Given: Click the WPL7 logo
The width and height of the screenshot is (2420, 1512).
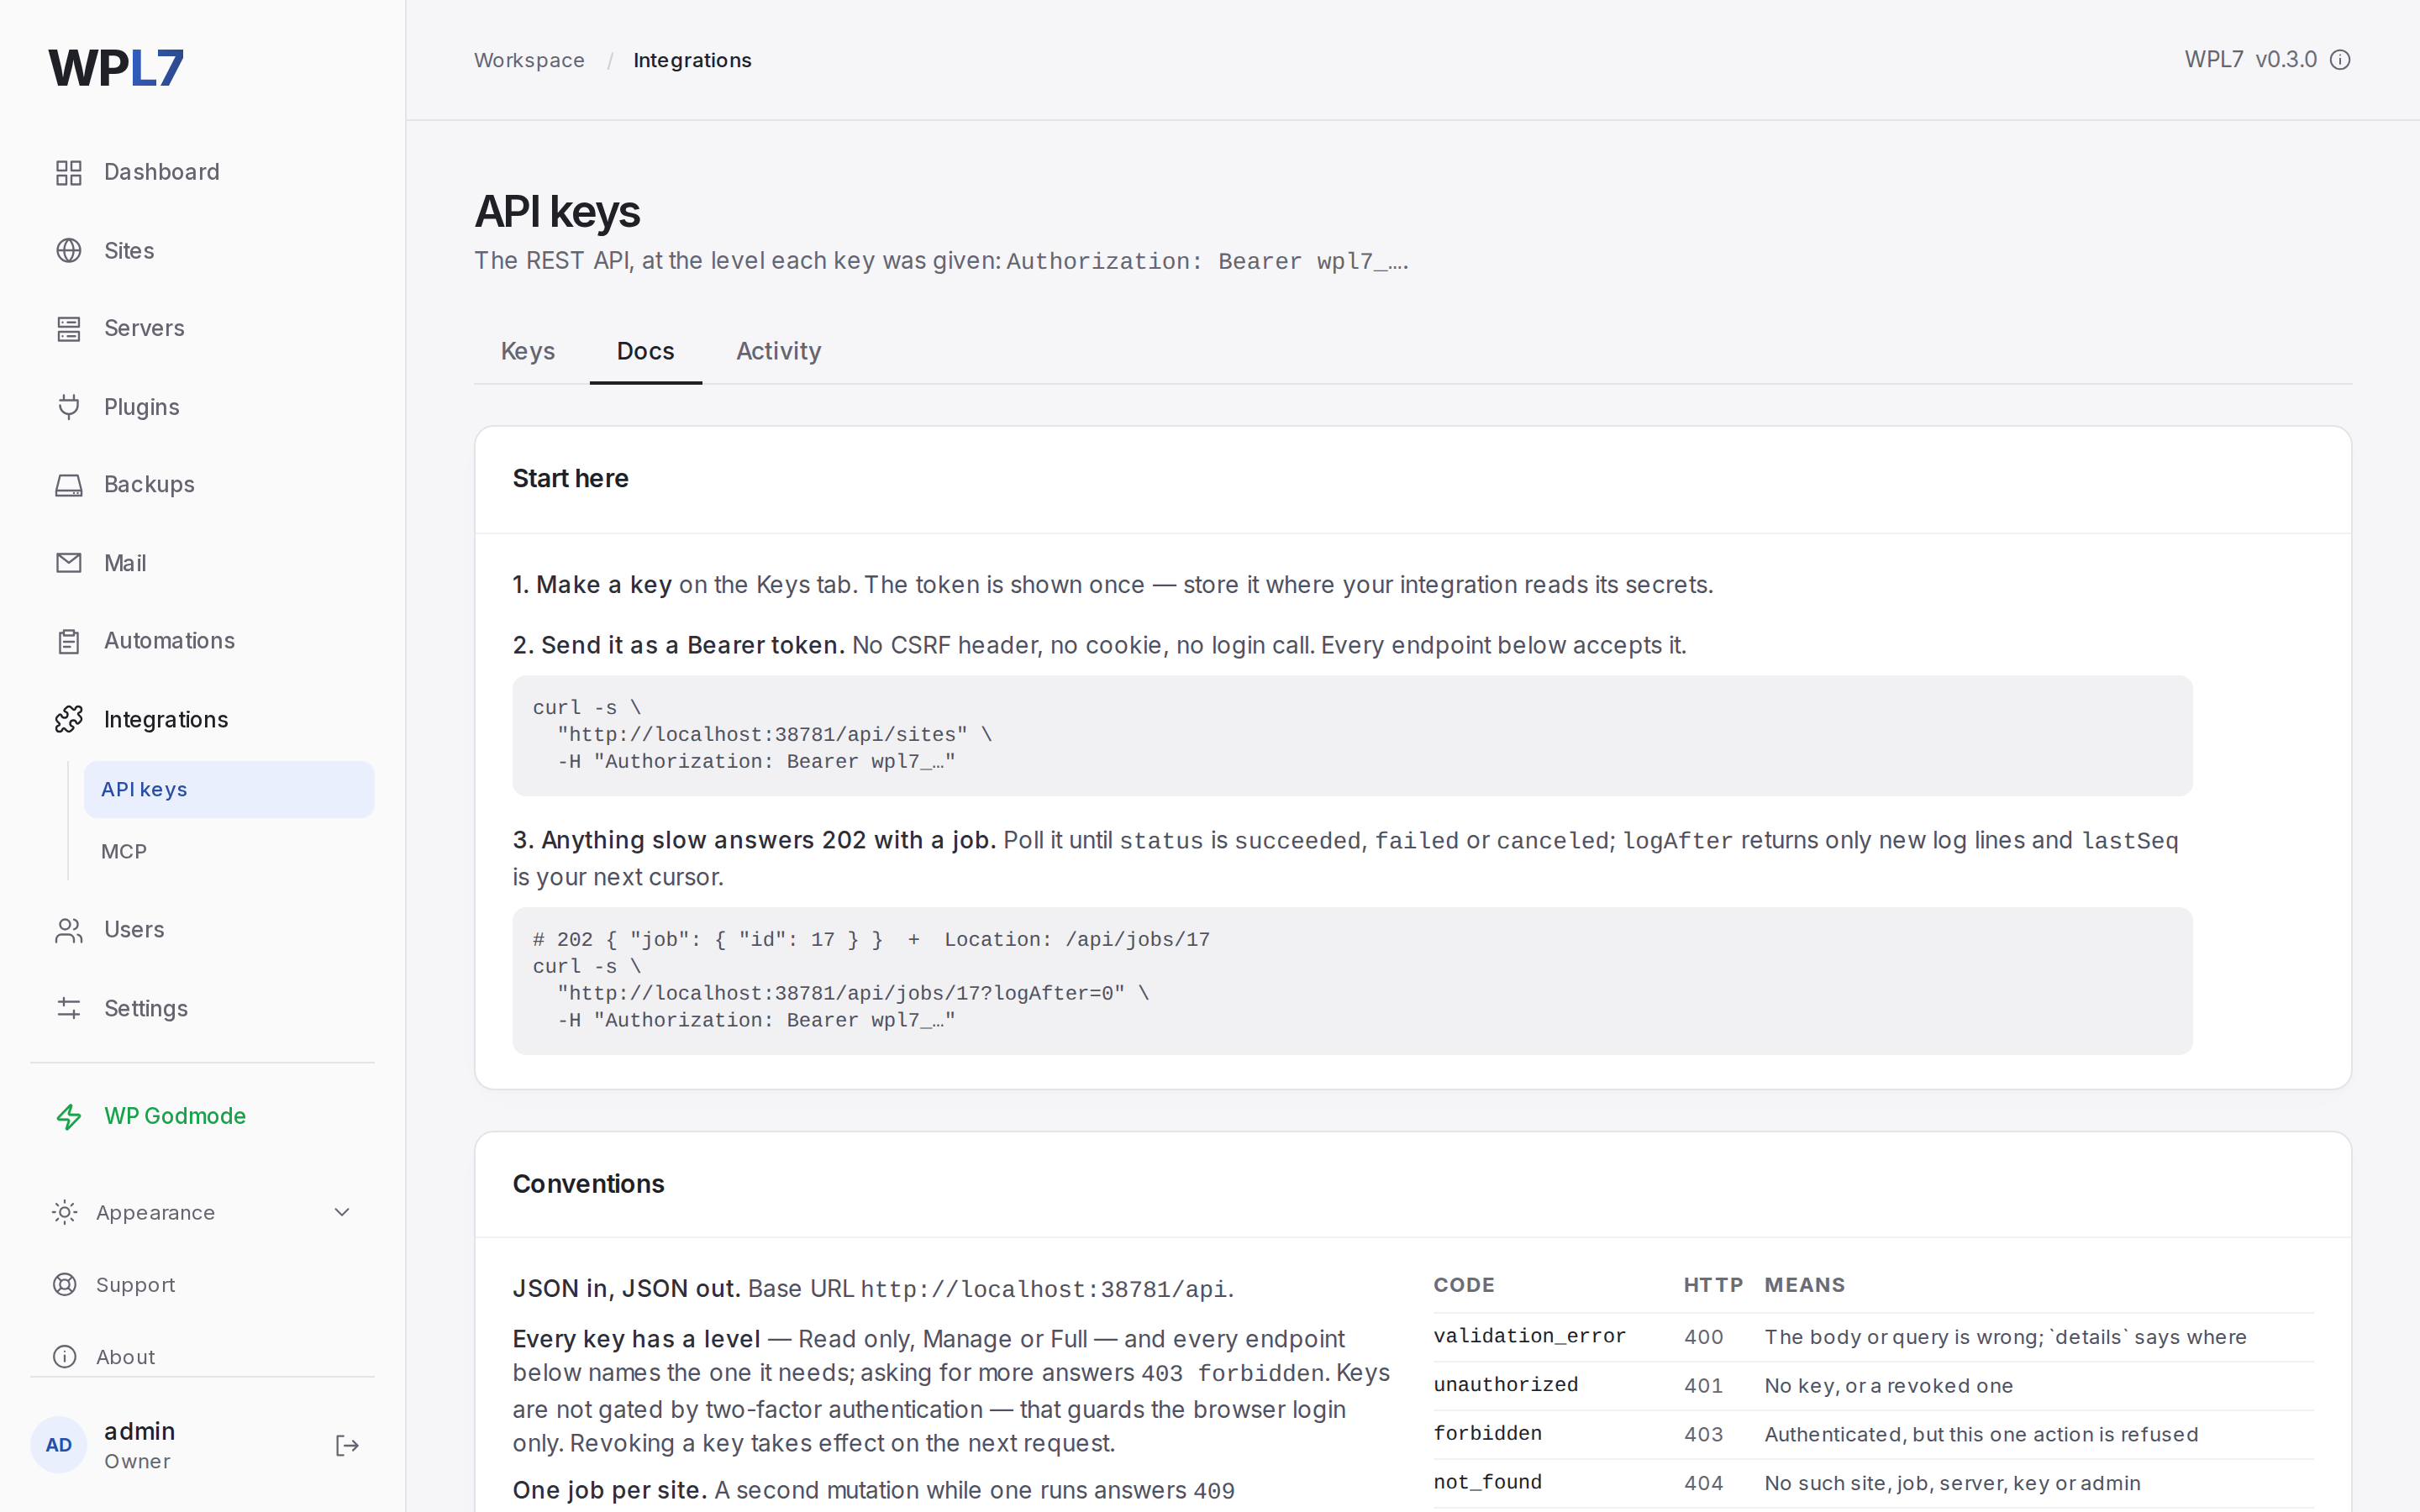Looking at the screenshot, I should point(116,68).
